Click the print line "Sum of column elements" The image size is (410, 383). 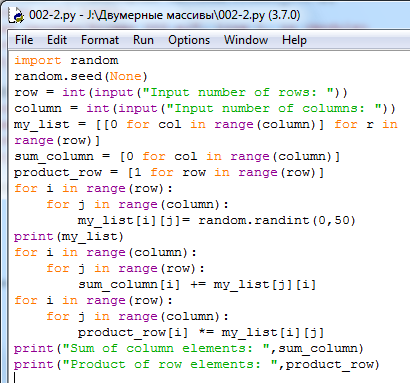(x=189, y=348)
